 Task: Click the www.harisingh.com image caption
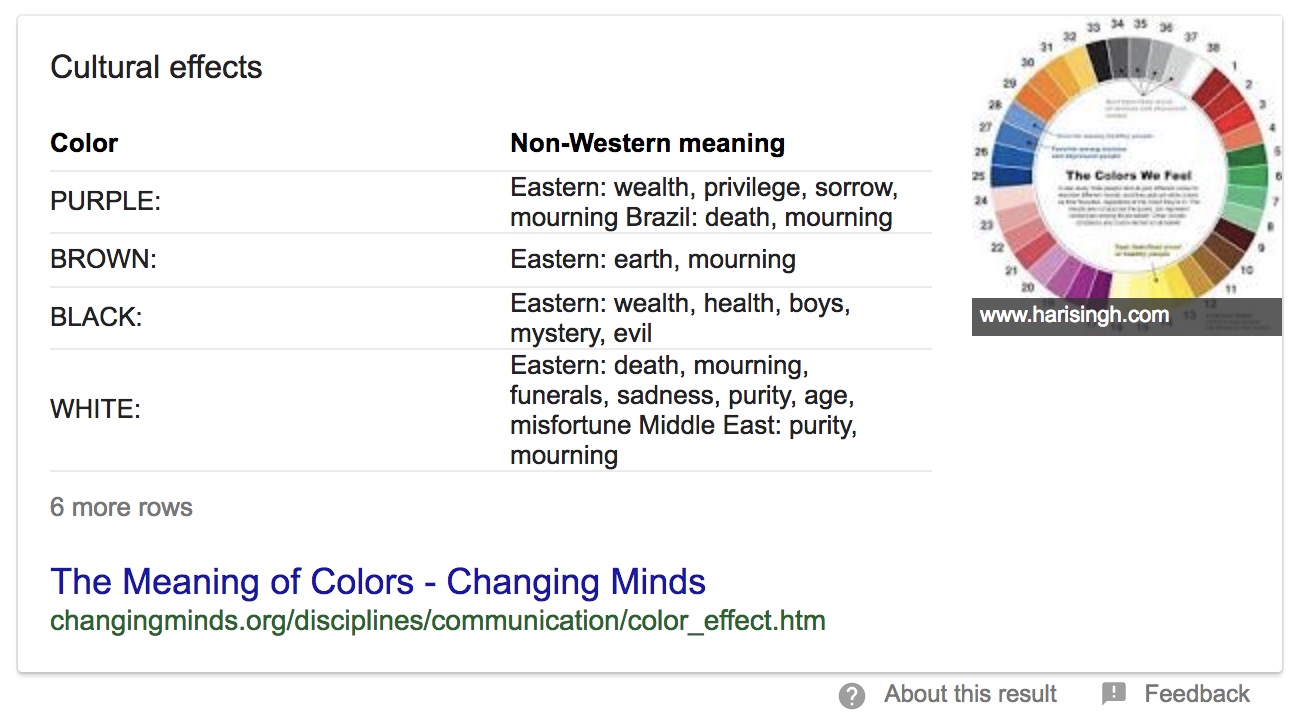[1074, 316]
